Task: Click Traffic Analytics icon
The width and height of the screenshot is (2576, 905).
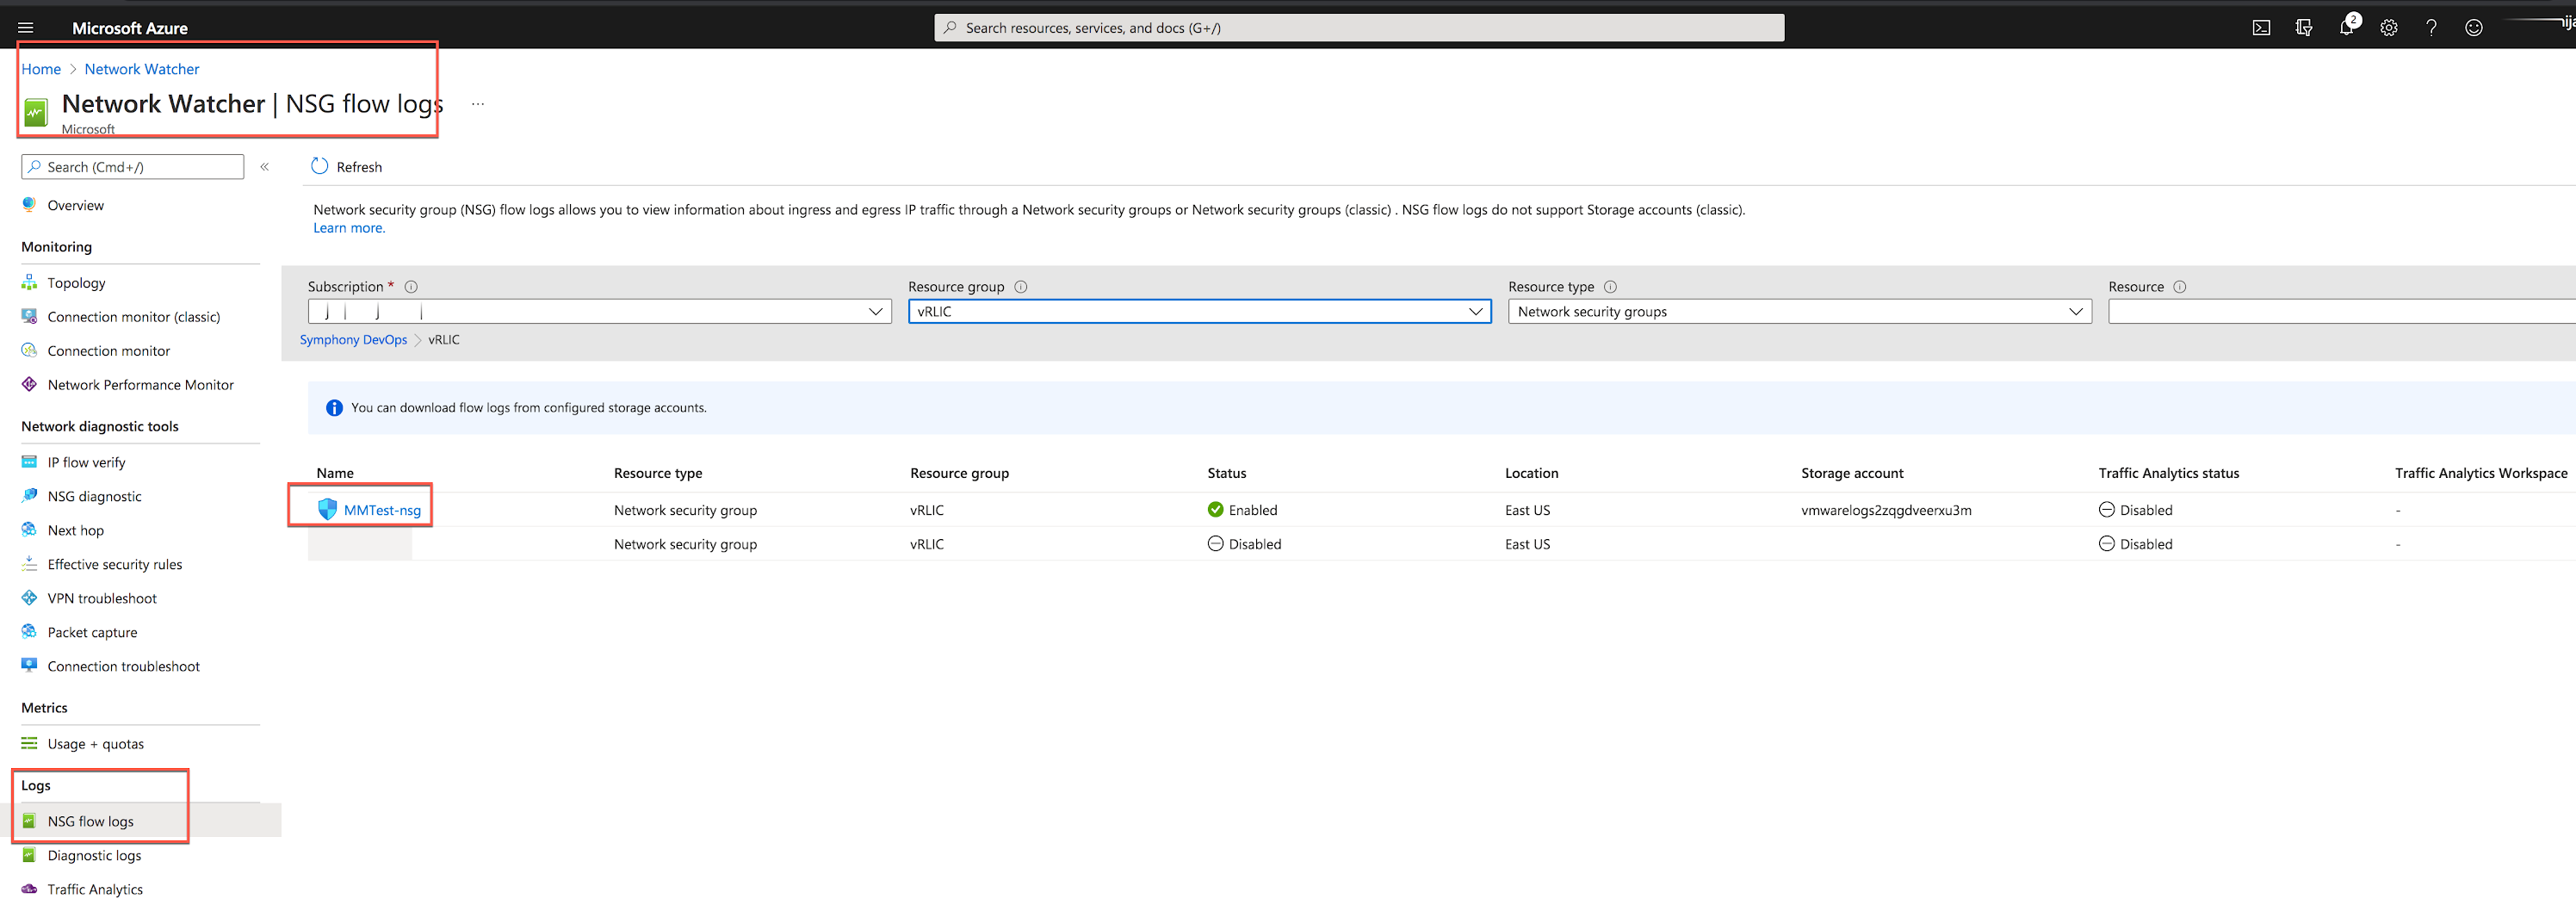Action: [29, 889]
